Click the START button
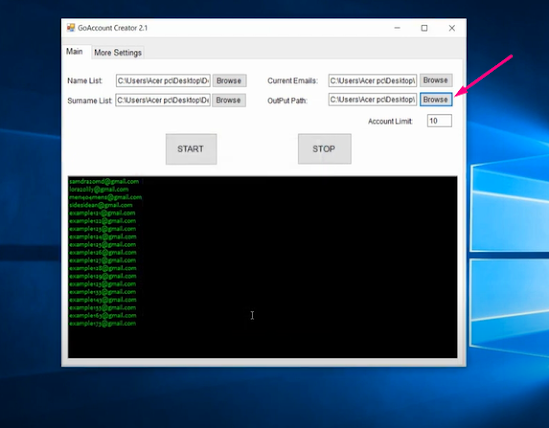The height and width of the screenshot is (428, 549). coord(191,149)
